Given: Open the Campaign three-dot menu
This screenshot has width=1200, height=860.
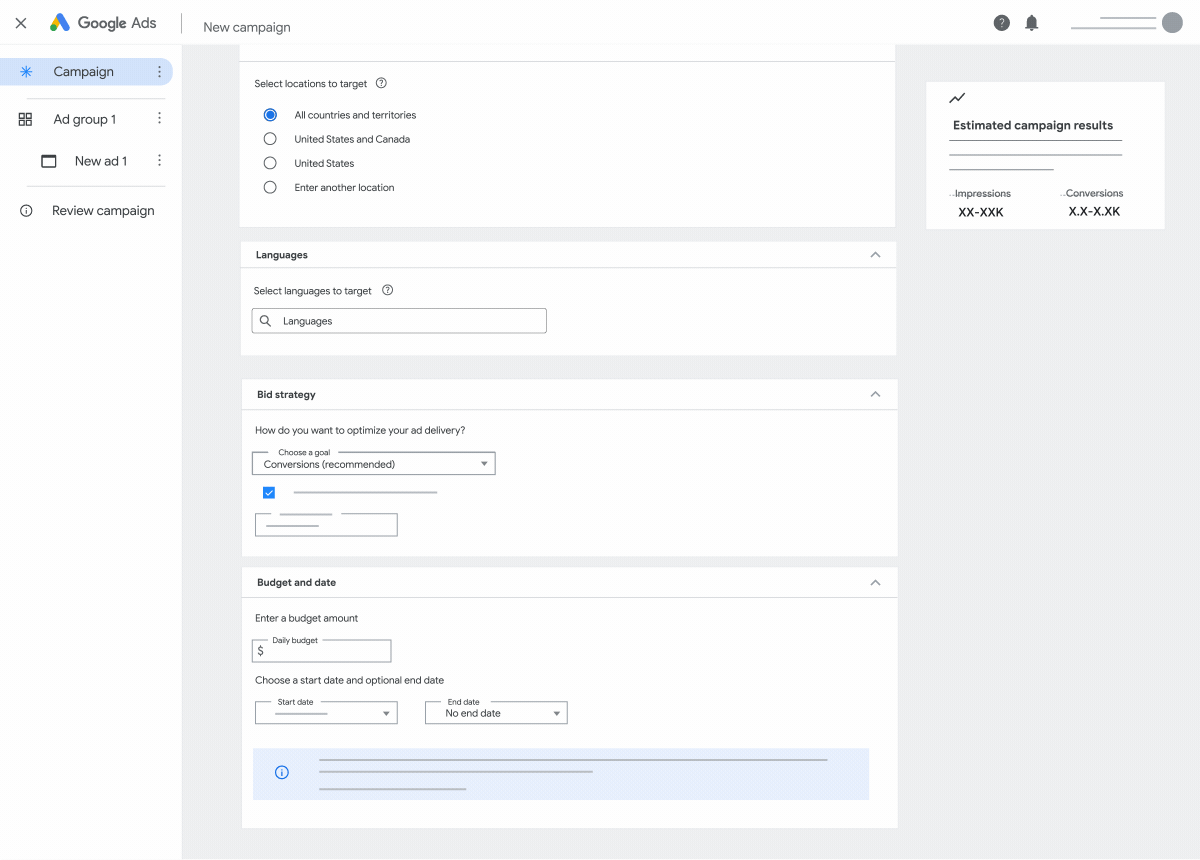Looking at the screenshot, I should pyautogui.click(x=158, y=71).
